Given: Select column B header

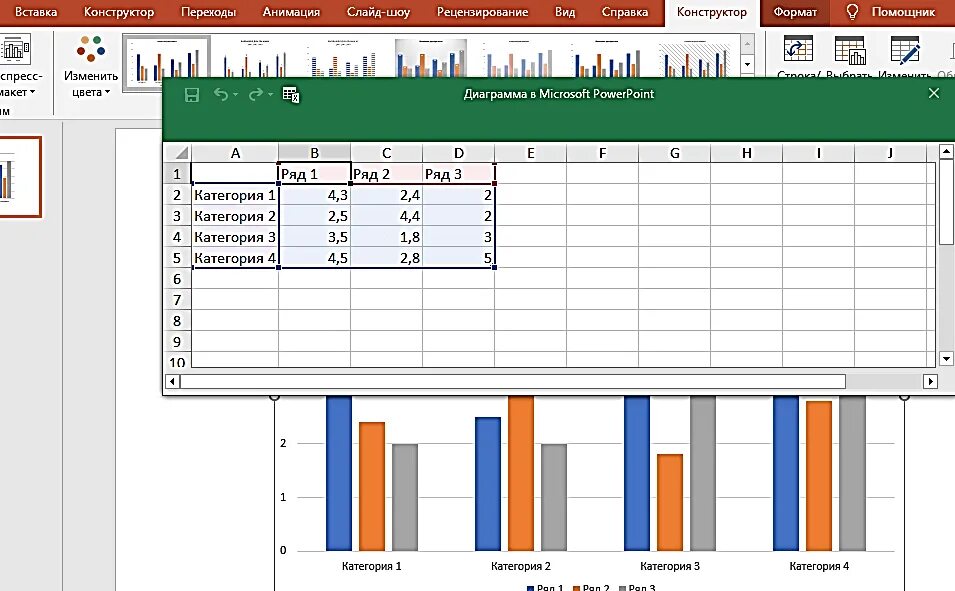Looking at the screenshot, I should click(x=314, y=153).
